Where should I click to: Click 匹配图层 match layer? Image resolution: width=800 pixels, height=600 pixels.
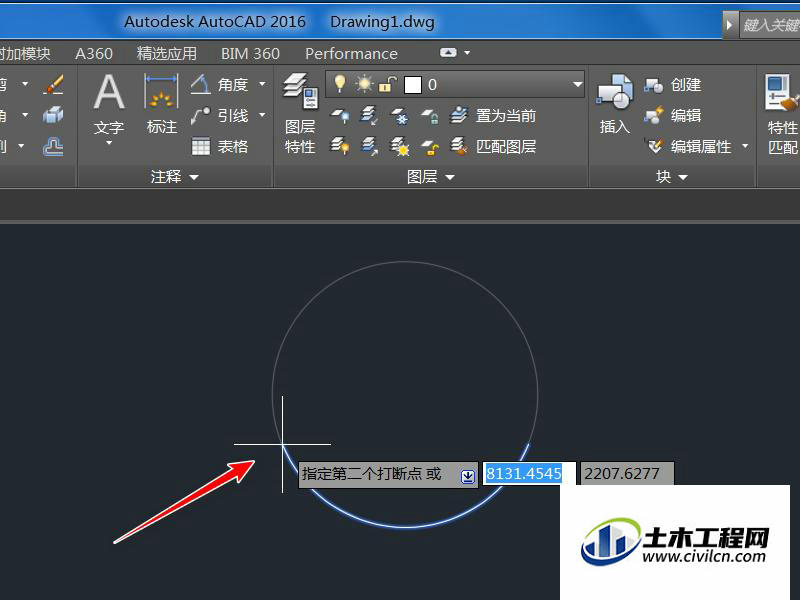[493, 147]
